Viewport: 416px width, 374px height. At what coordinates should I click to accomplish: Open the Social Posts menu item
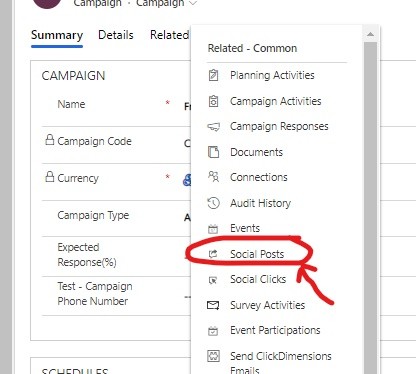coord(257,254)
